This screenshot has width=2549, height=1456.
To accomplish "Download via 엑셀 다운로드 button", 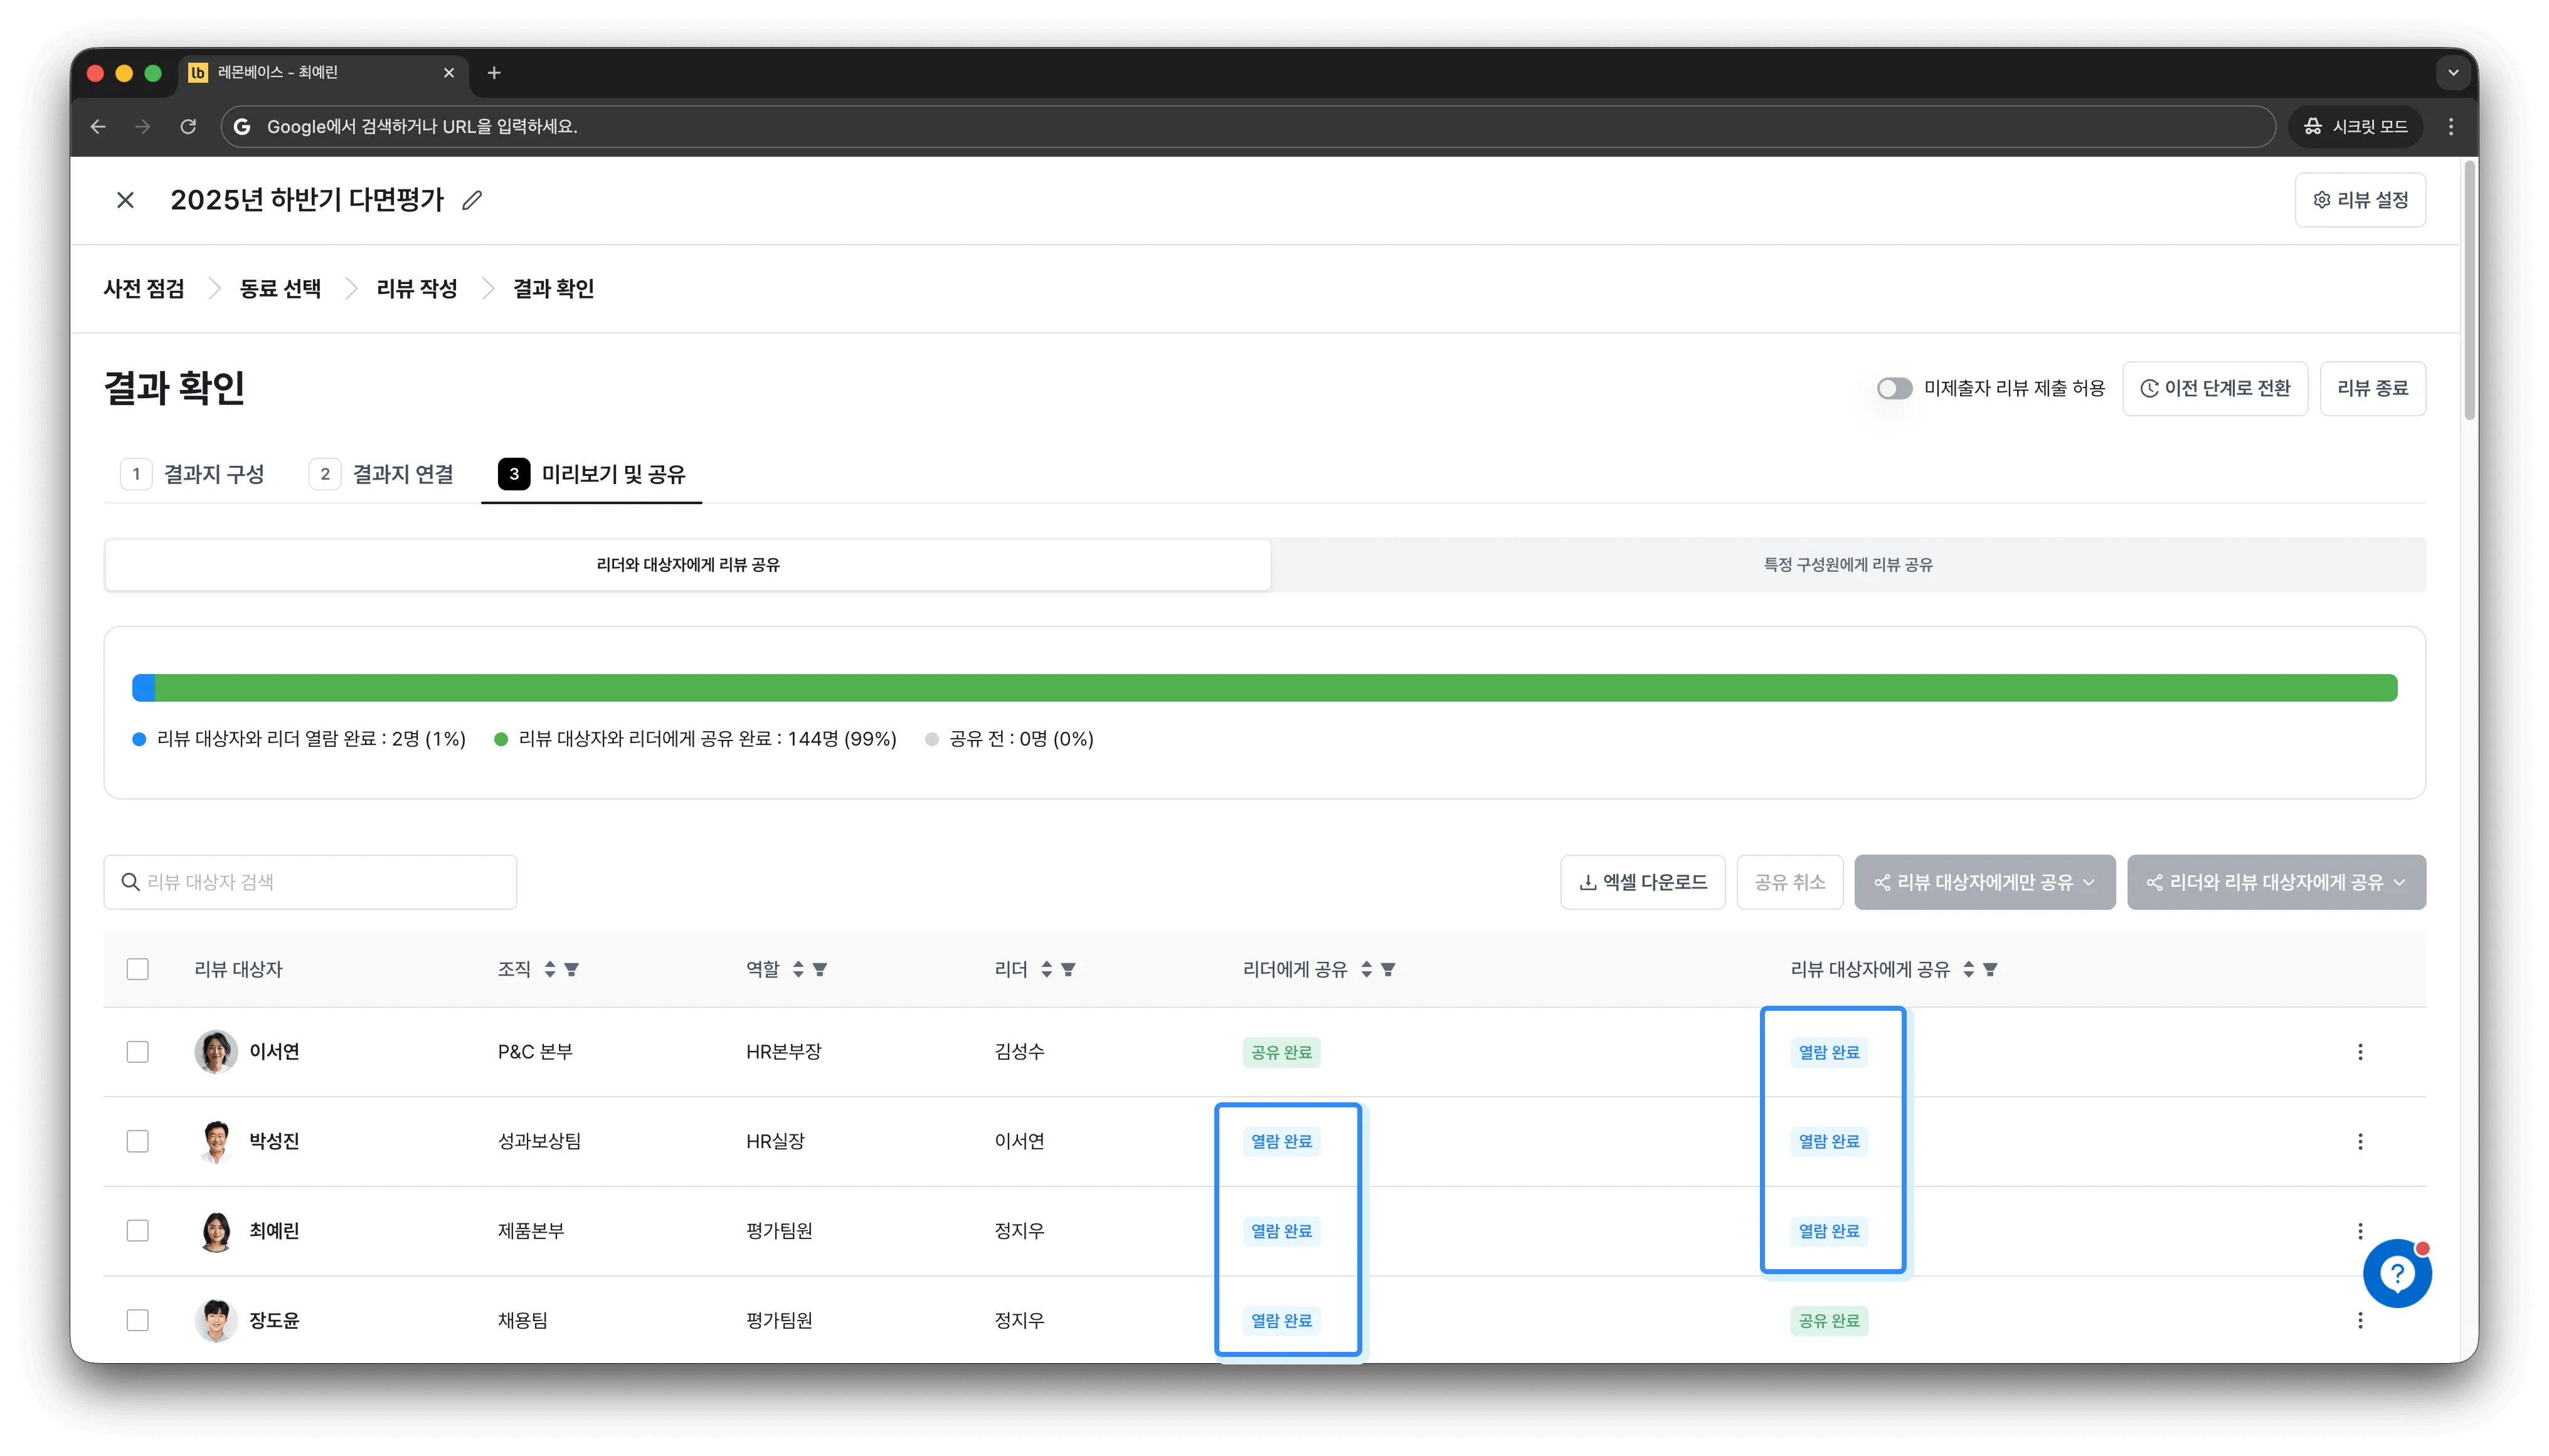I will 1642,882.
